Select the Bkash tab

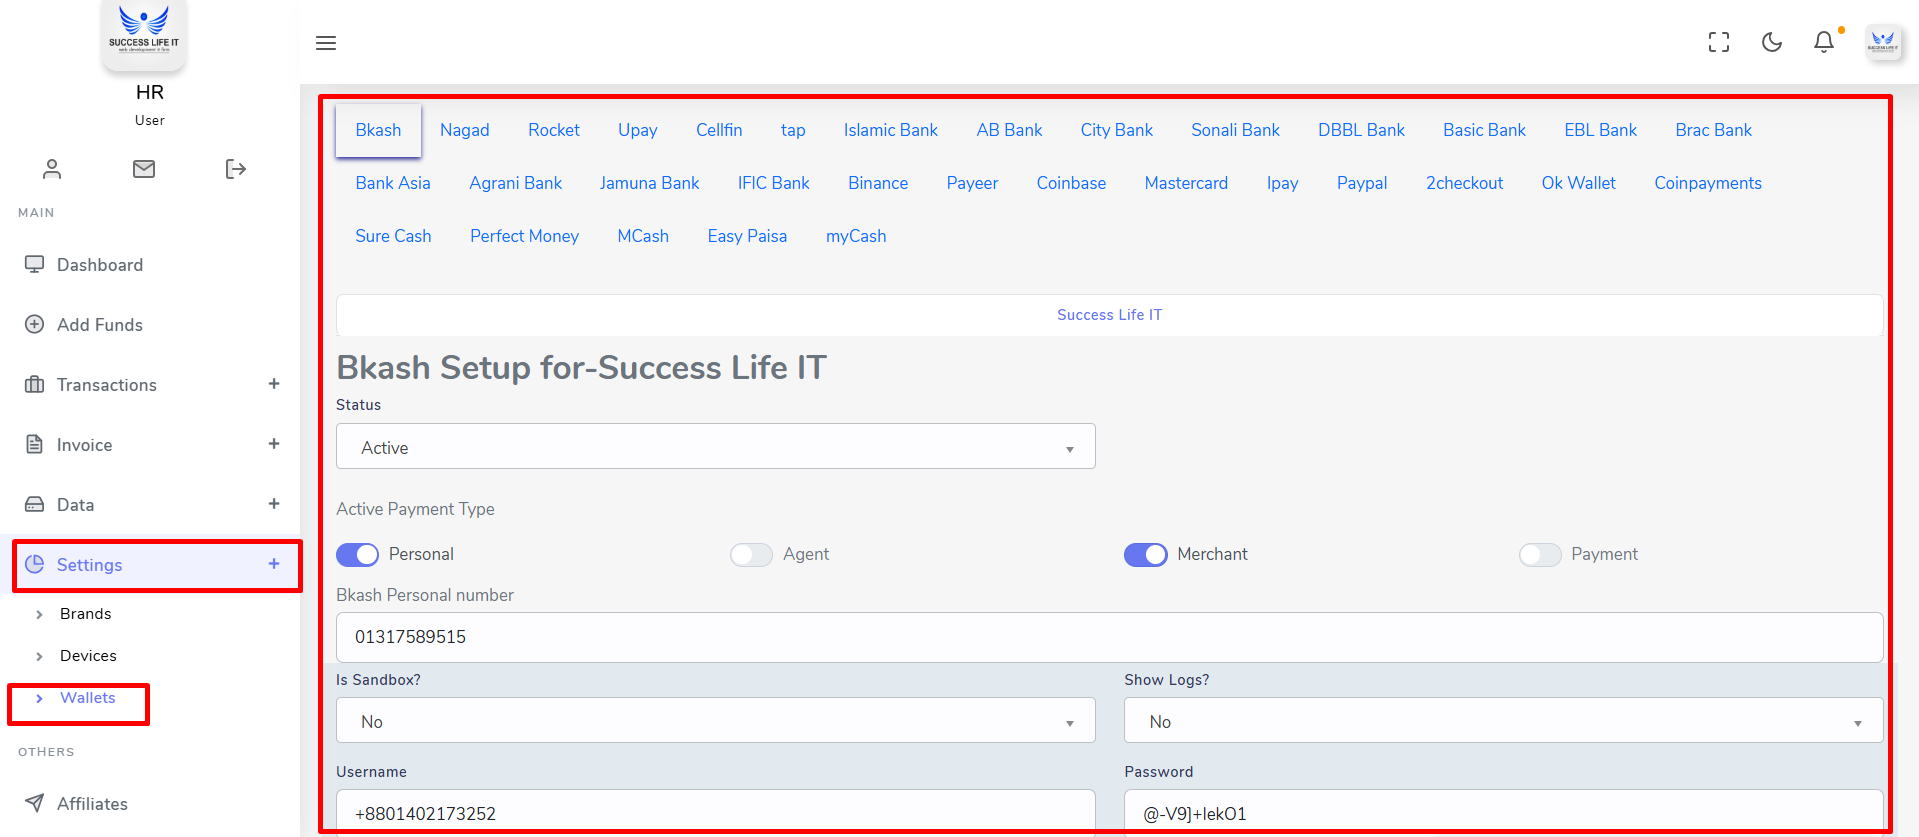pyautogui.click(x=378, y=130)
